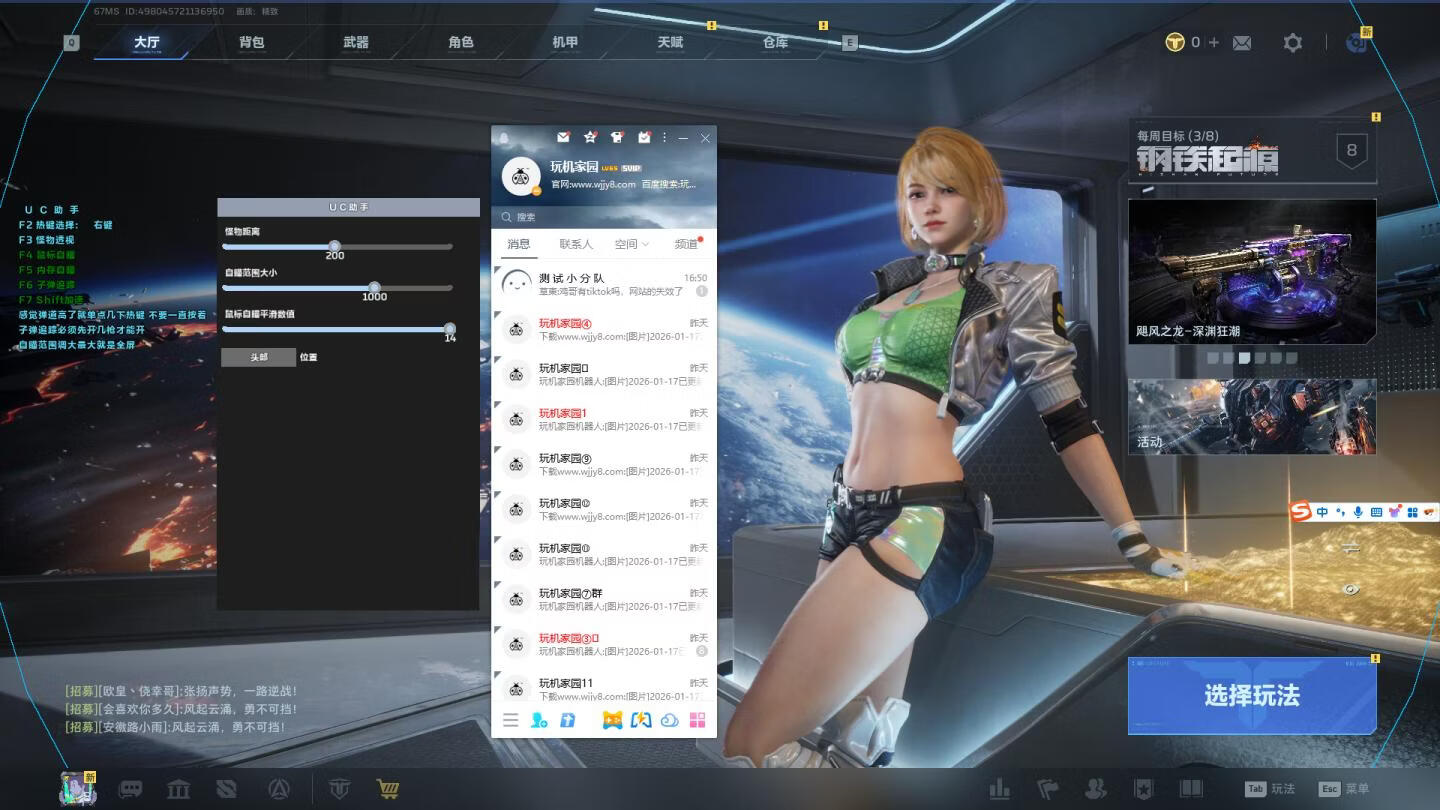Switch to the 联系人 tab in QQ

click(x=576, y=244)
